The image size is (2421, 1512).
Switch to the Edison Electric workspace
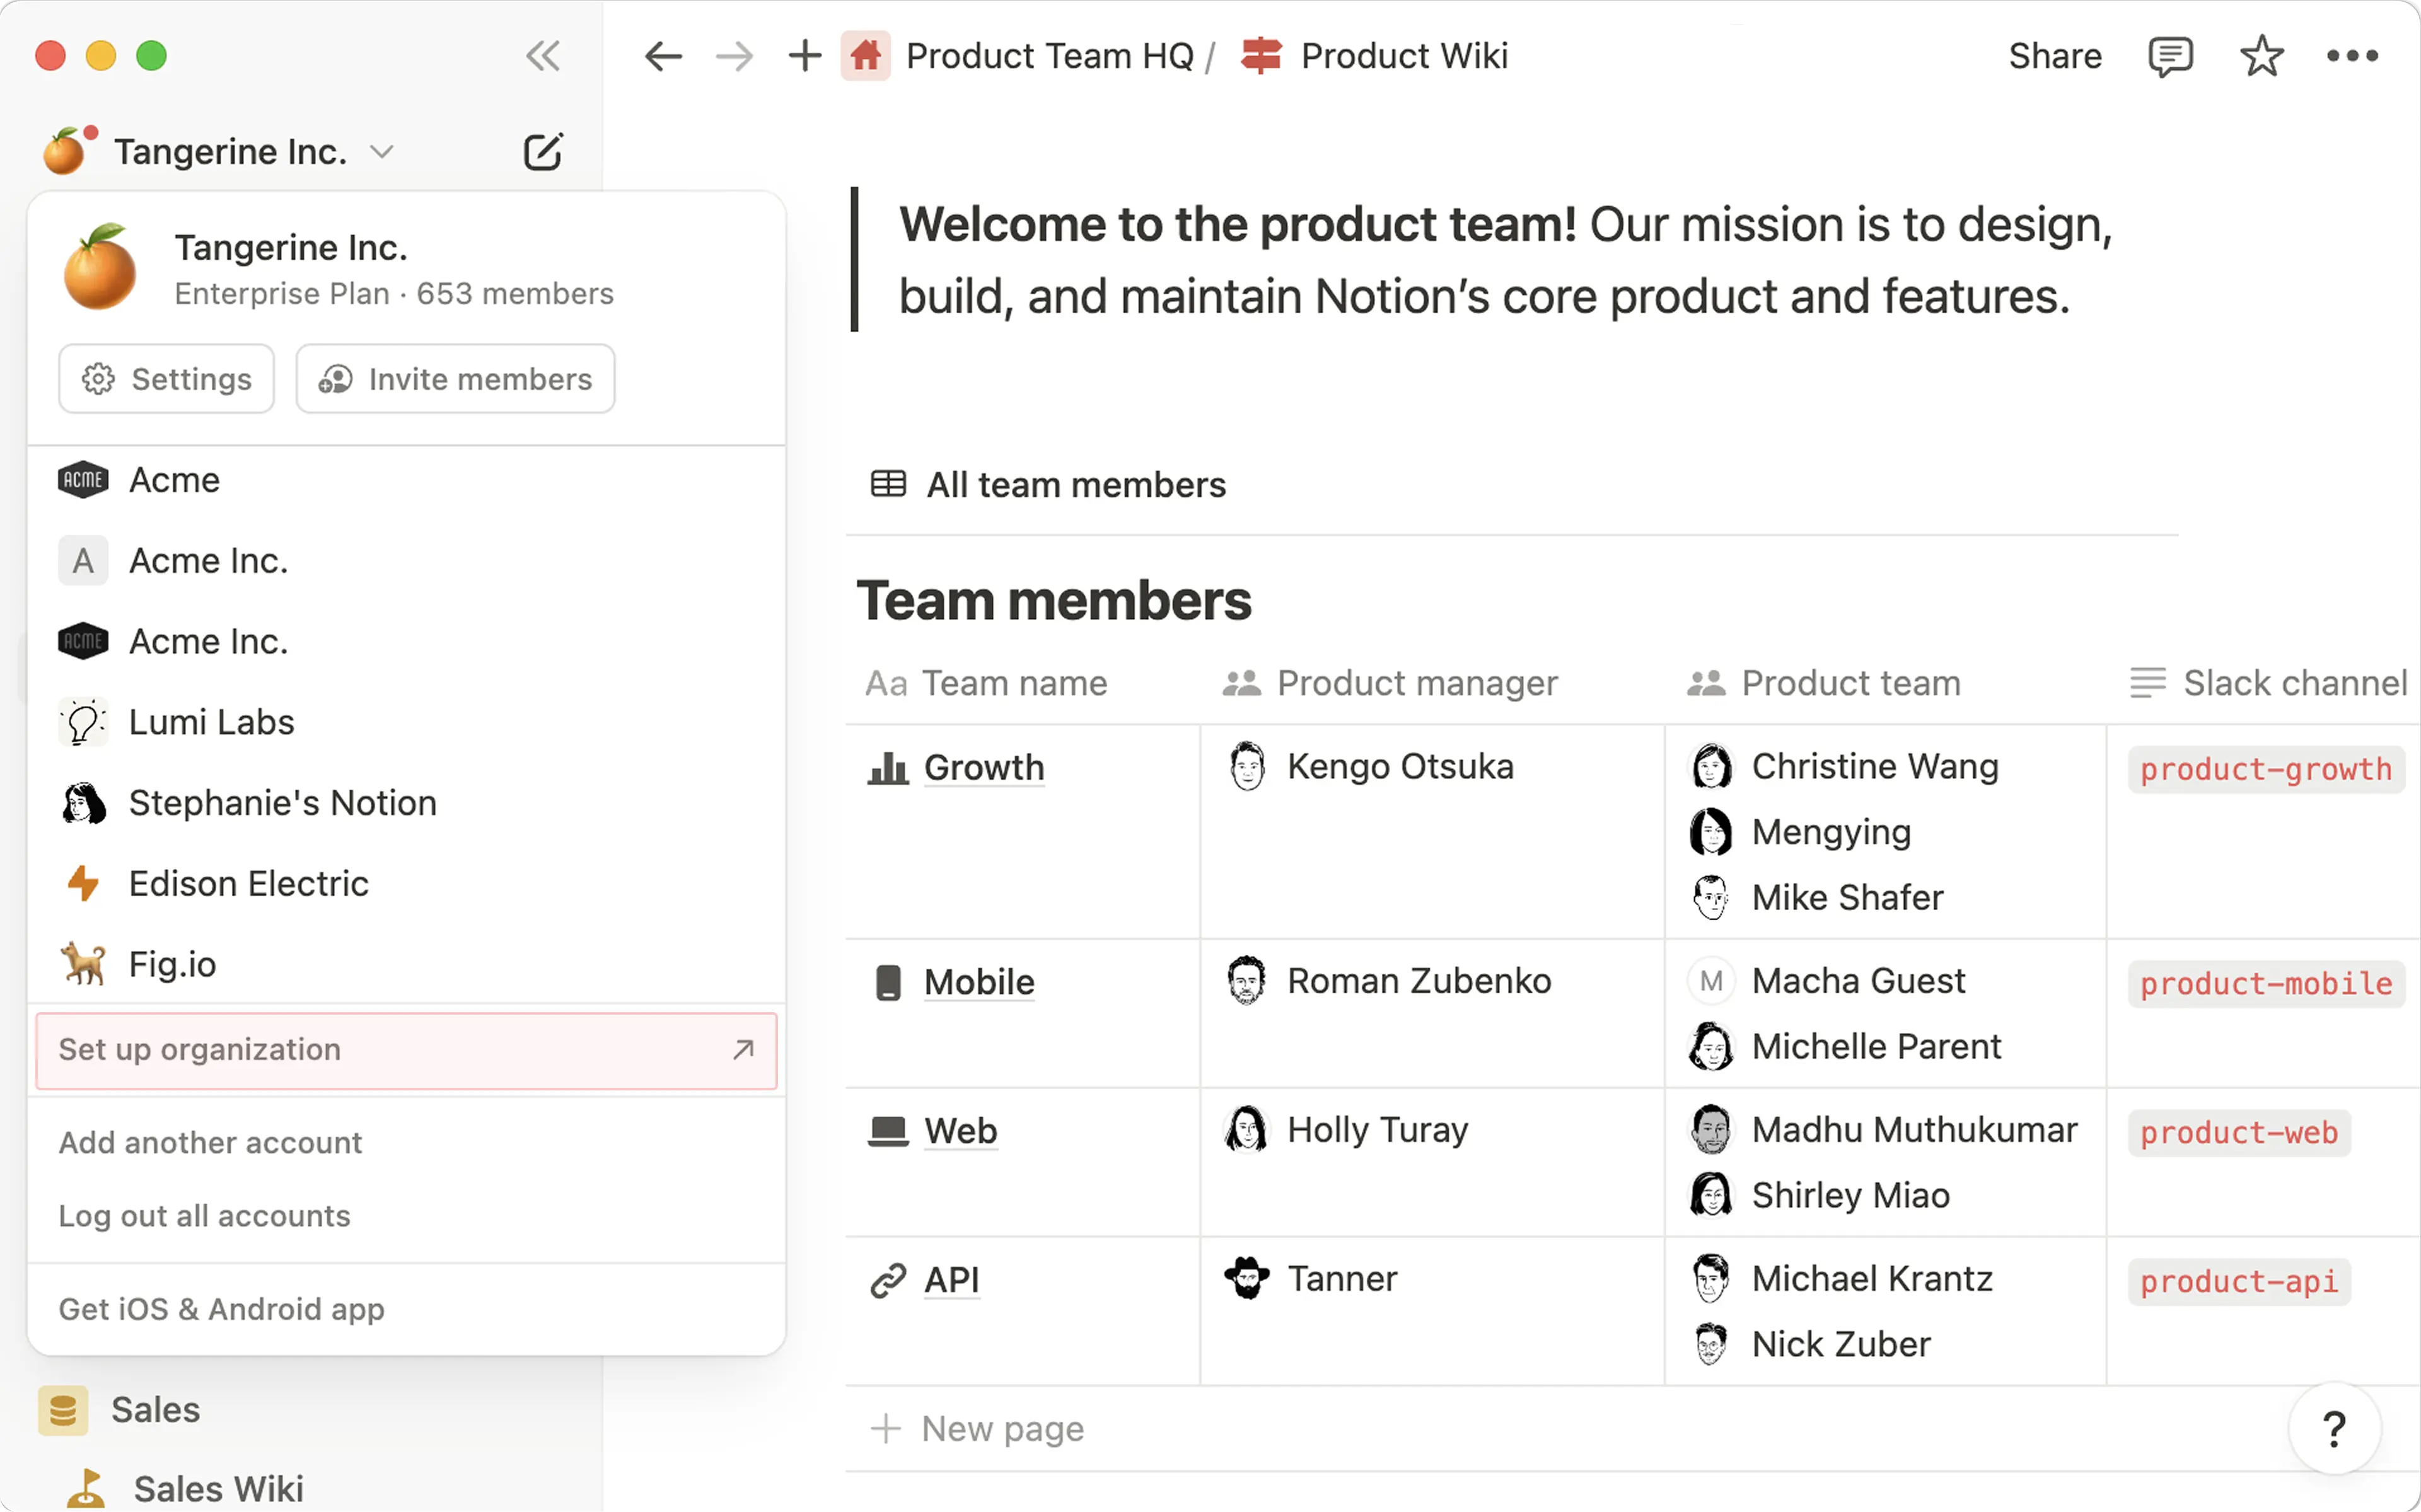pos(248,884)
